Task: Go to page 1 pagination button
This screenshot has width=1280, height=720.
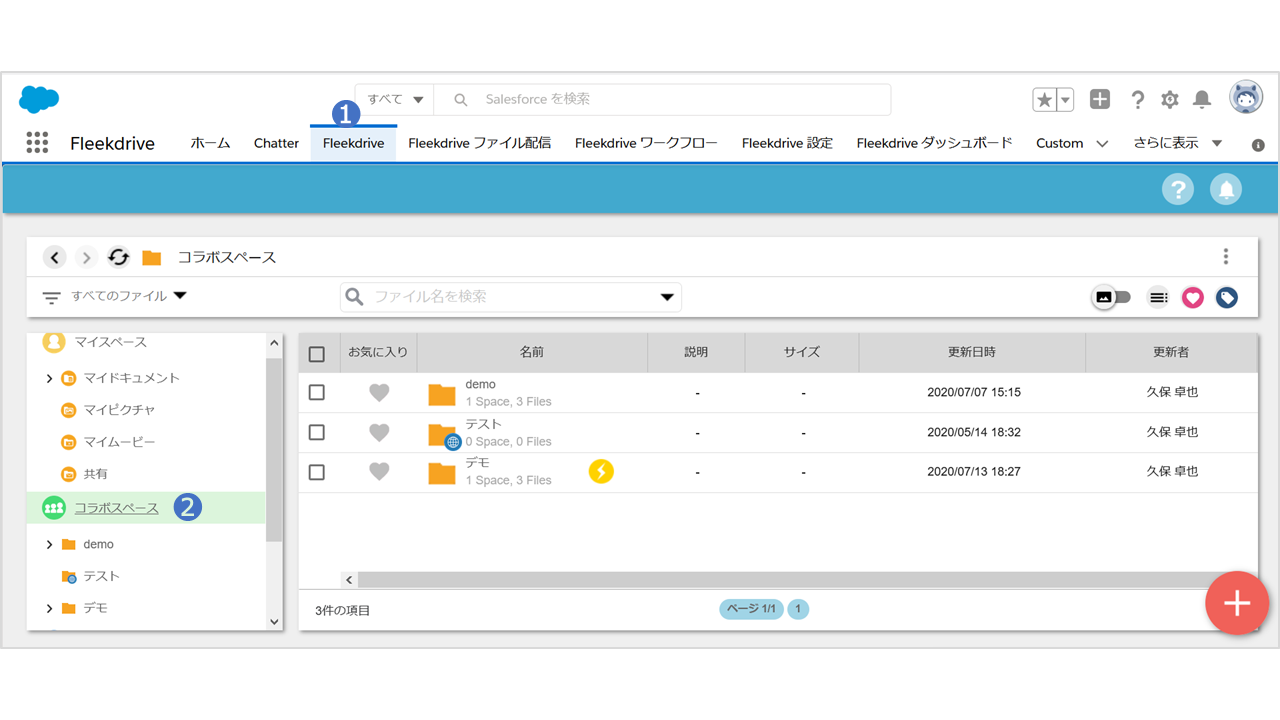Action: [798, 609]
